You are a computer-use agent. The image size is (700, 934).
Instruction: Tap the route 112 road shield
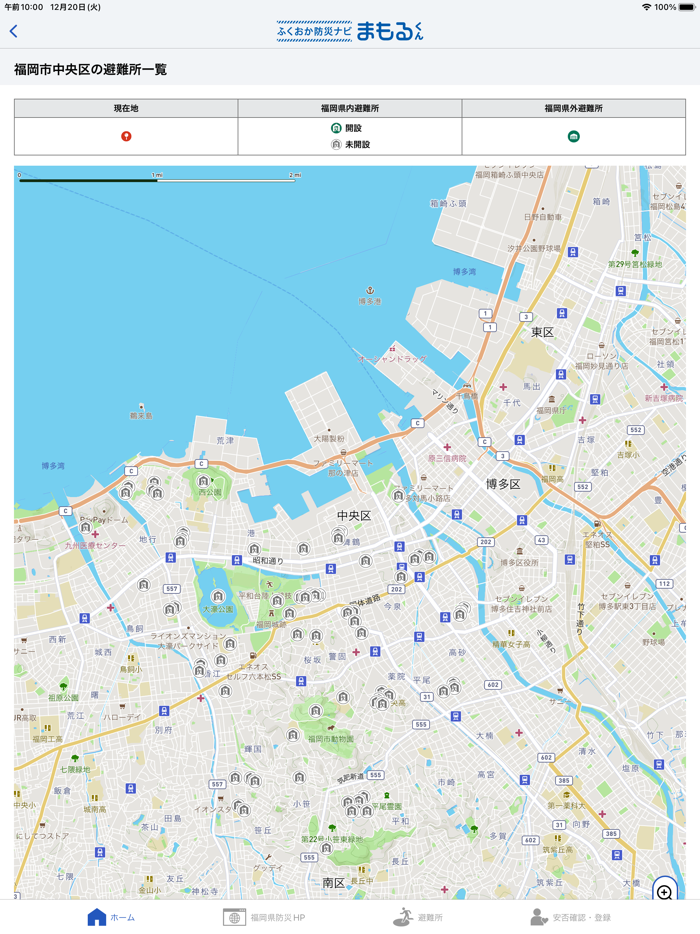[665, 584]
